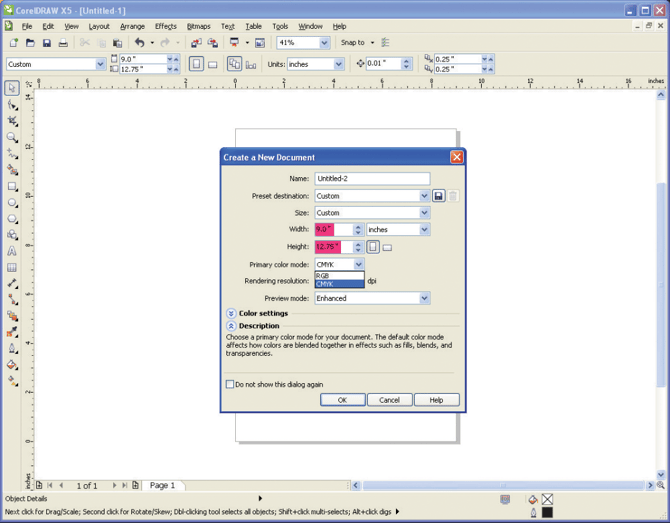Open the Preview mode dropdown
The height and width of the screenshot is (523, 670).
point(424,298)
